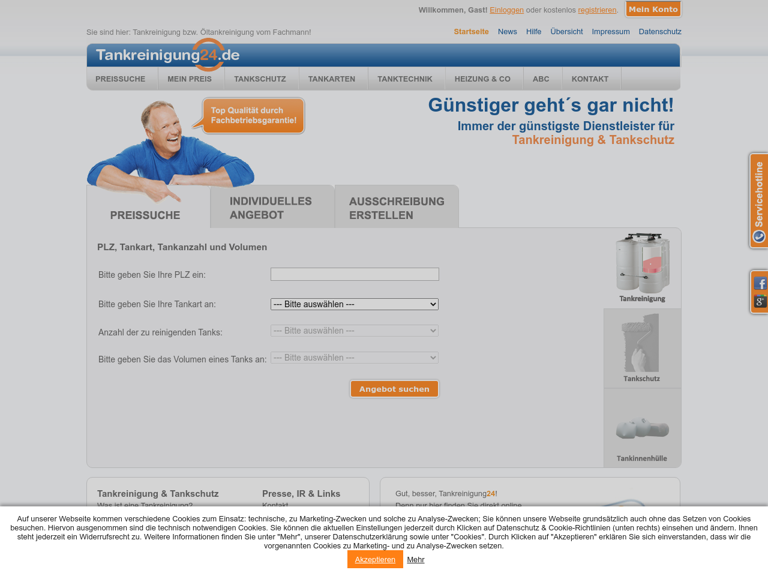The width and height of the screenshot is (768, 576).
Task: Switch to Ausschreibung Erstellen tab
Action: (396, 208)
